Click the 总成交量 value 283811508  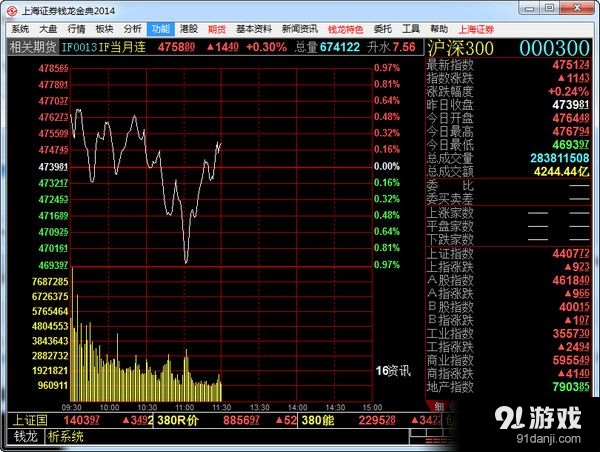coord(560,158)
